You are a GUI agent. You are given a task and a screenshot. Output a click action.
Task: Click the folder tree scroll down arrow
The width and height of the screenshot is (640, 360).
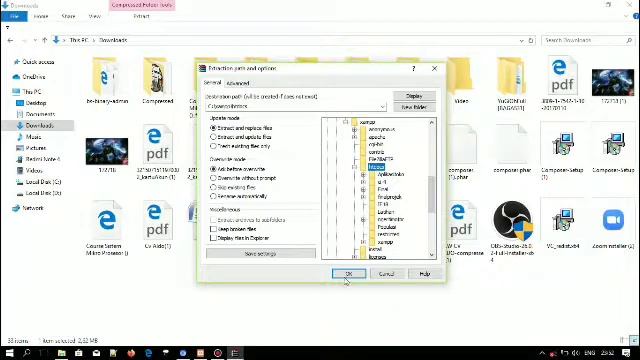[431, 255]
